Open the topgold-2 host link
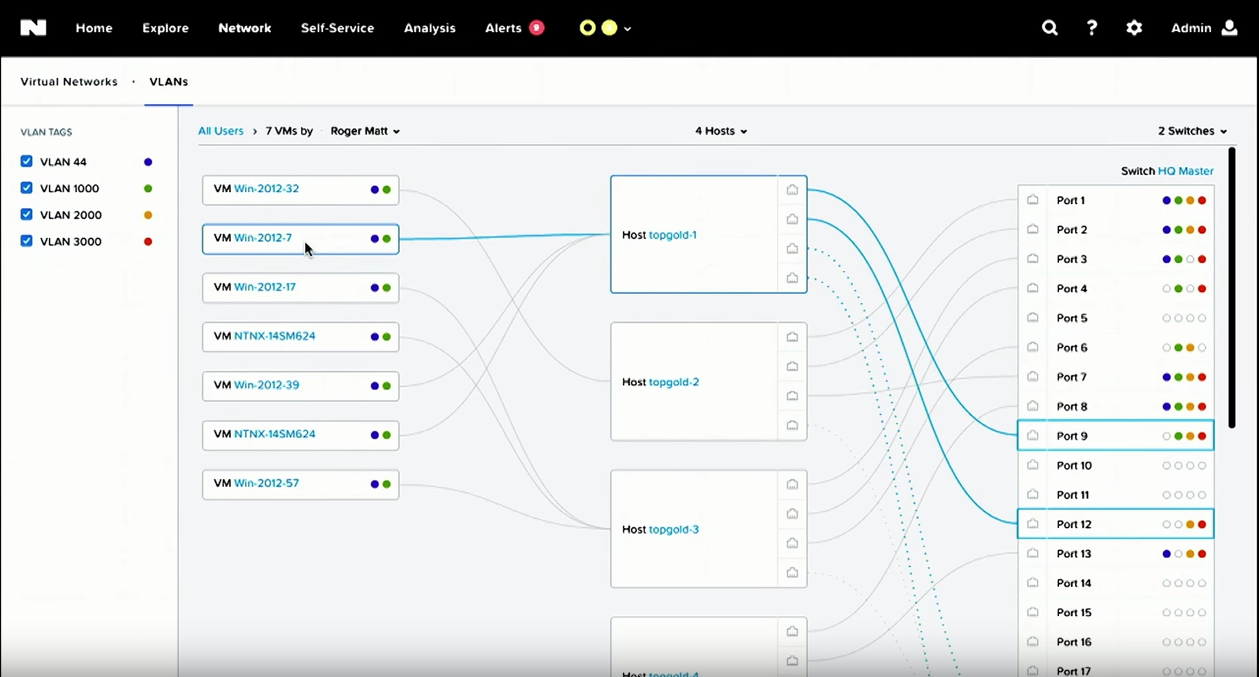The width and height of the screenshot is (1259, 677). click(674, 382)
